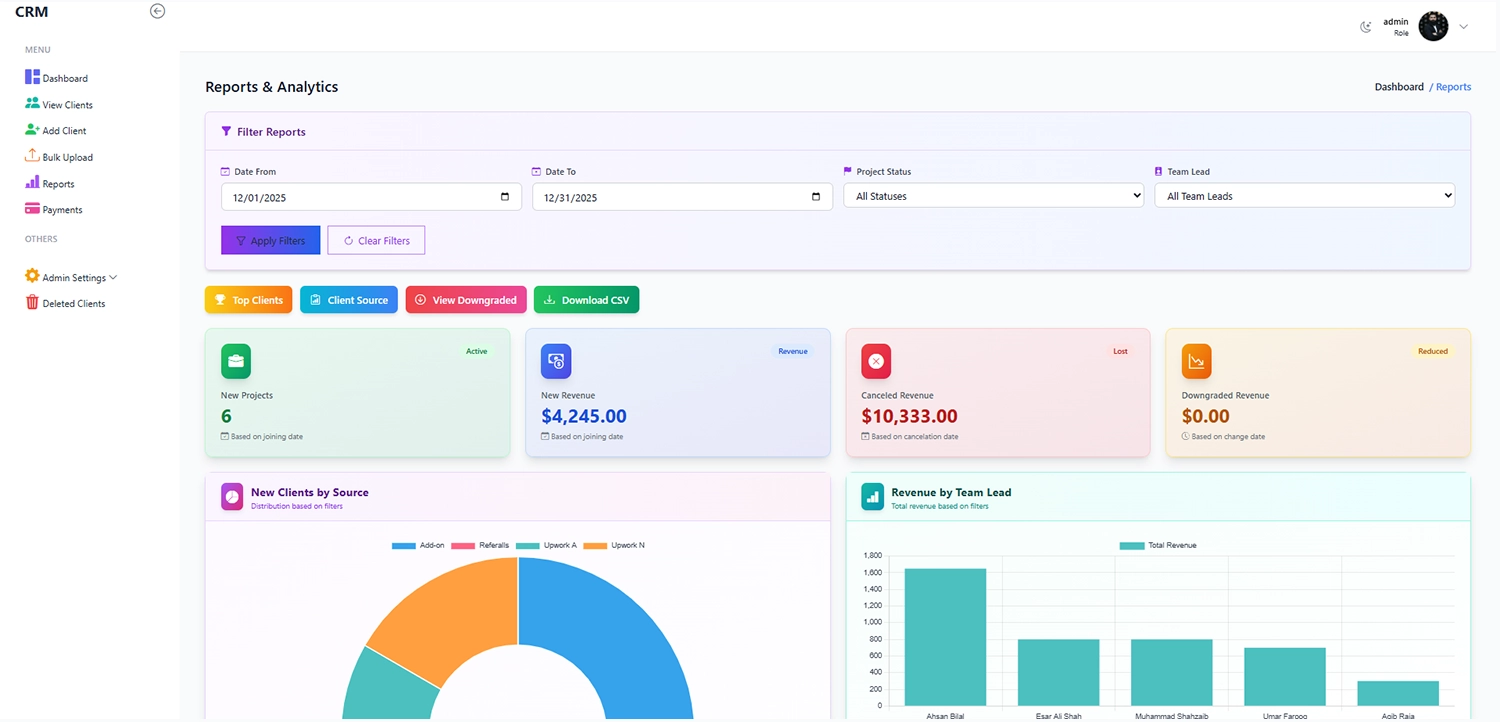This screenshot has height=722, width=1500.
Task: Open the Project Status dropdown
Action: tap(994, 196)
